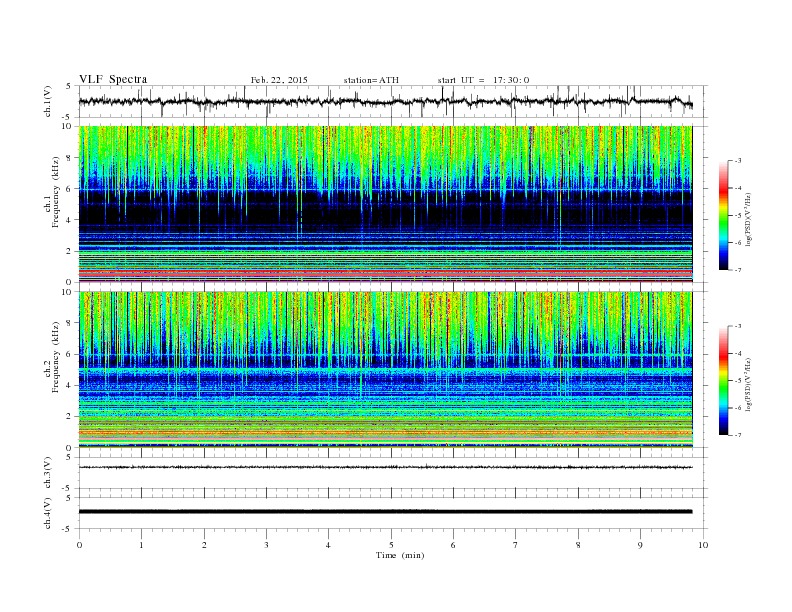Click the "8" kHz tick on ch.1 frequency axis
The image size is (792, 612).
69,158
